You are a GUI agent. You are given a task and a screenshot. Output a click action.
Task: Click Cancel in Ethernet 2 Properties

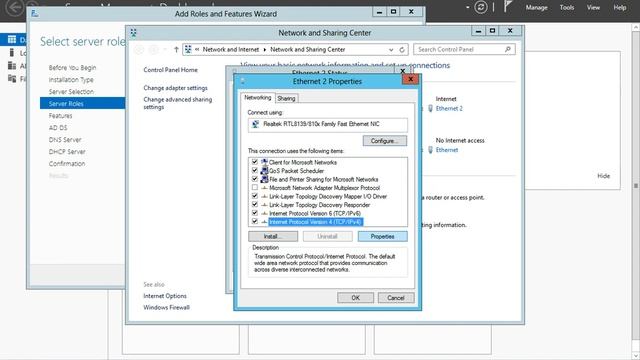(396, 298)
